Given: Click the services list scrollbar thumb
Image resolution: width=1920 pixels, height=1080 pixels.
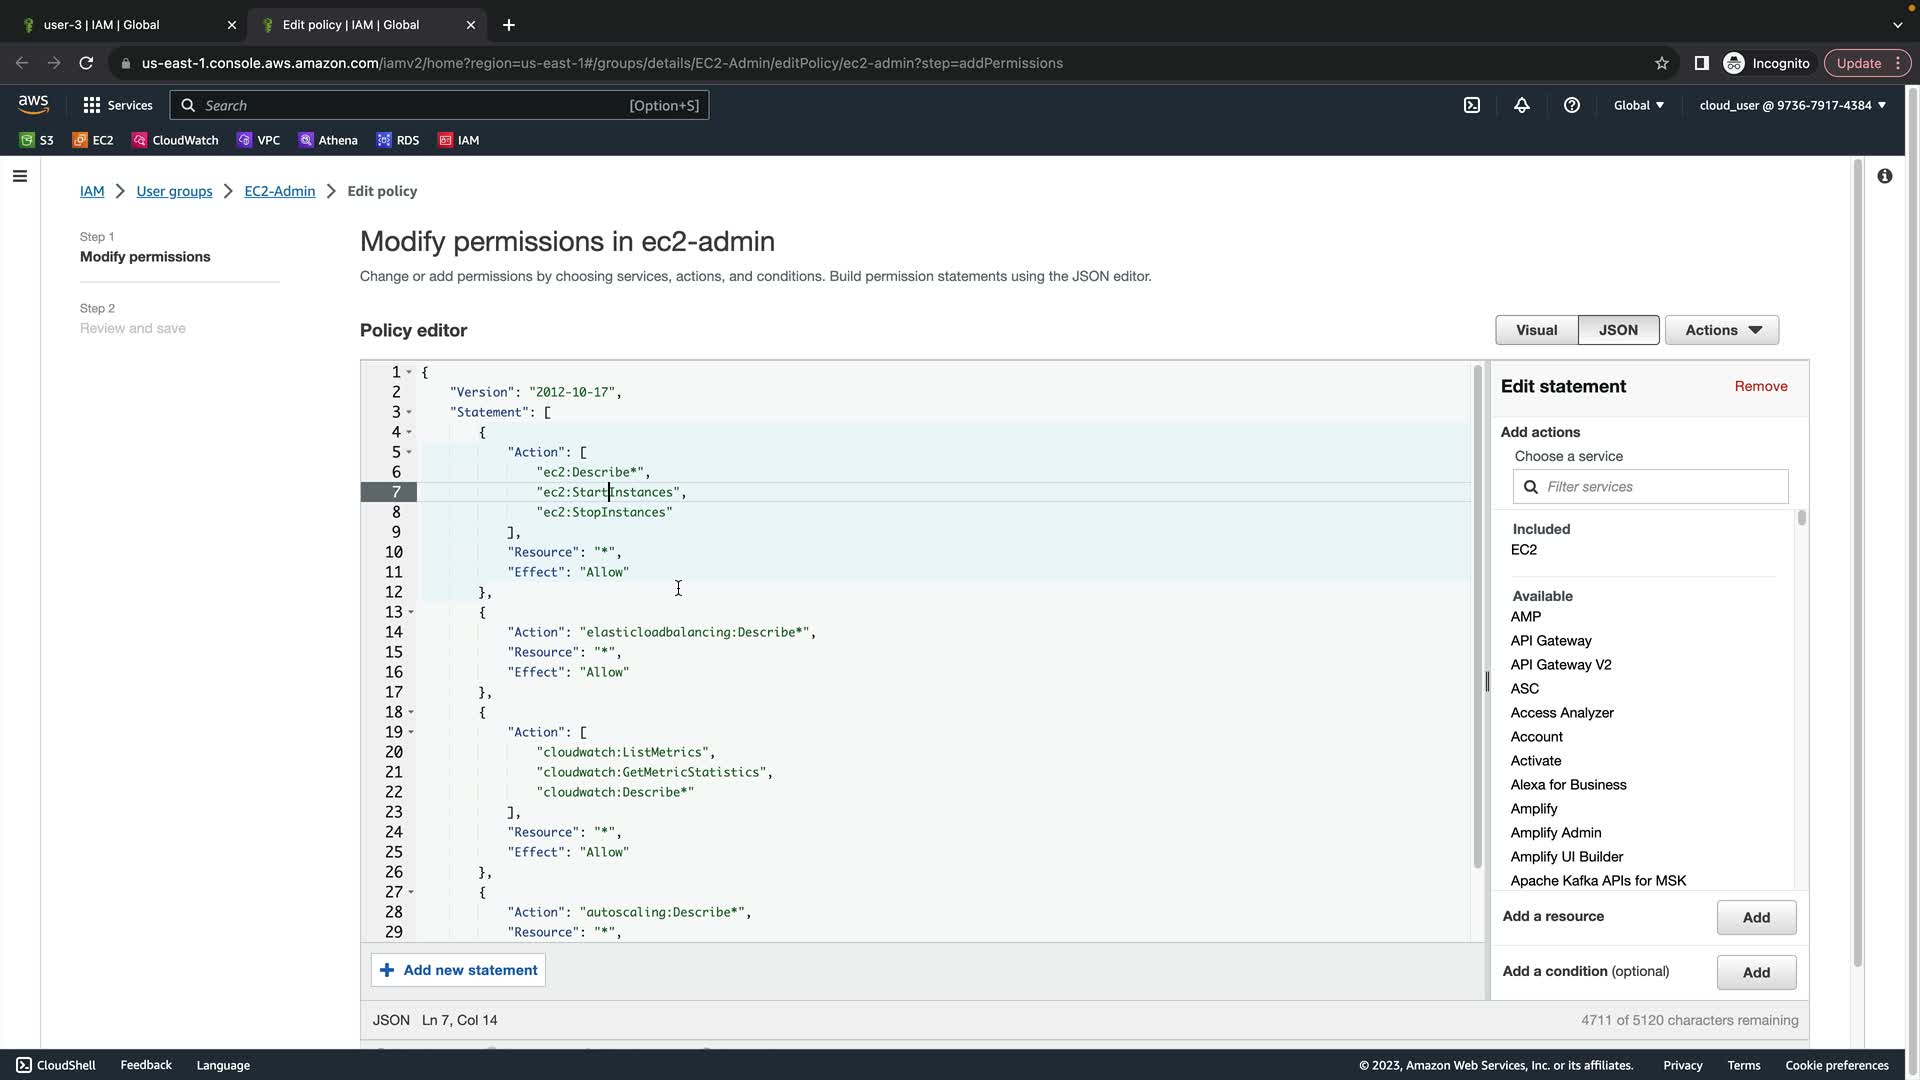Looking at the screenshot, I should (x=1802, y=518).
